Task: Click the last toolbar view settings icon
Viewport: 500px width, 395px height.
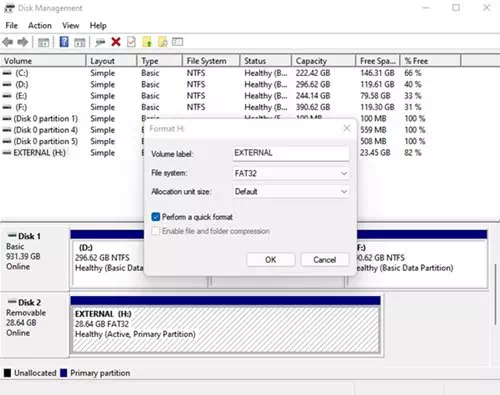Action: click(177, 42)
